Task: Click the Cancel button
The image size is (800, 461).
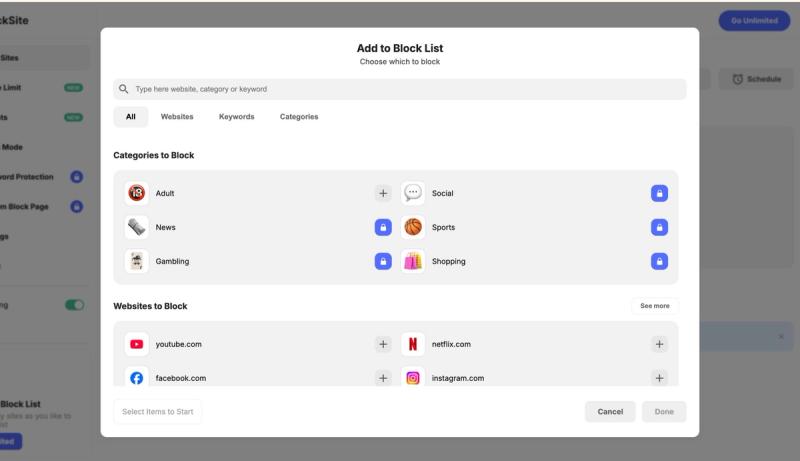Action: click(x=610, y=412)
